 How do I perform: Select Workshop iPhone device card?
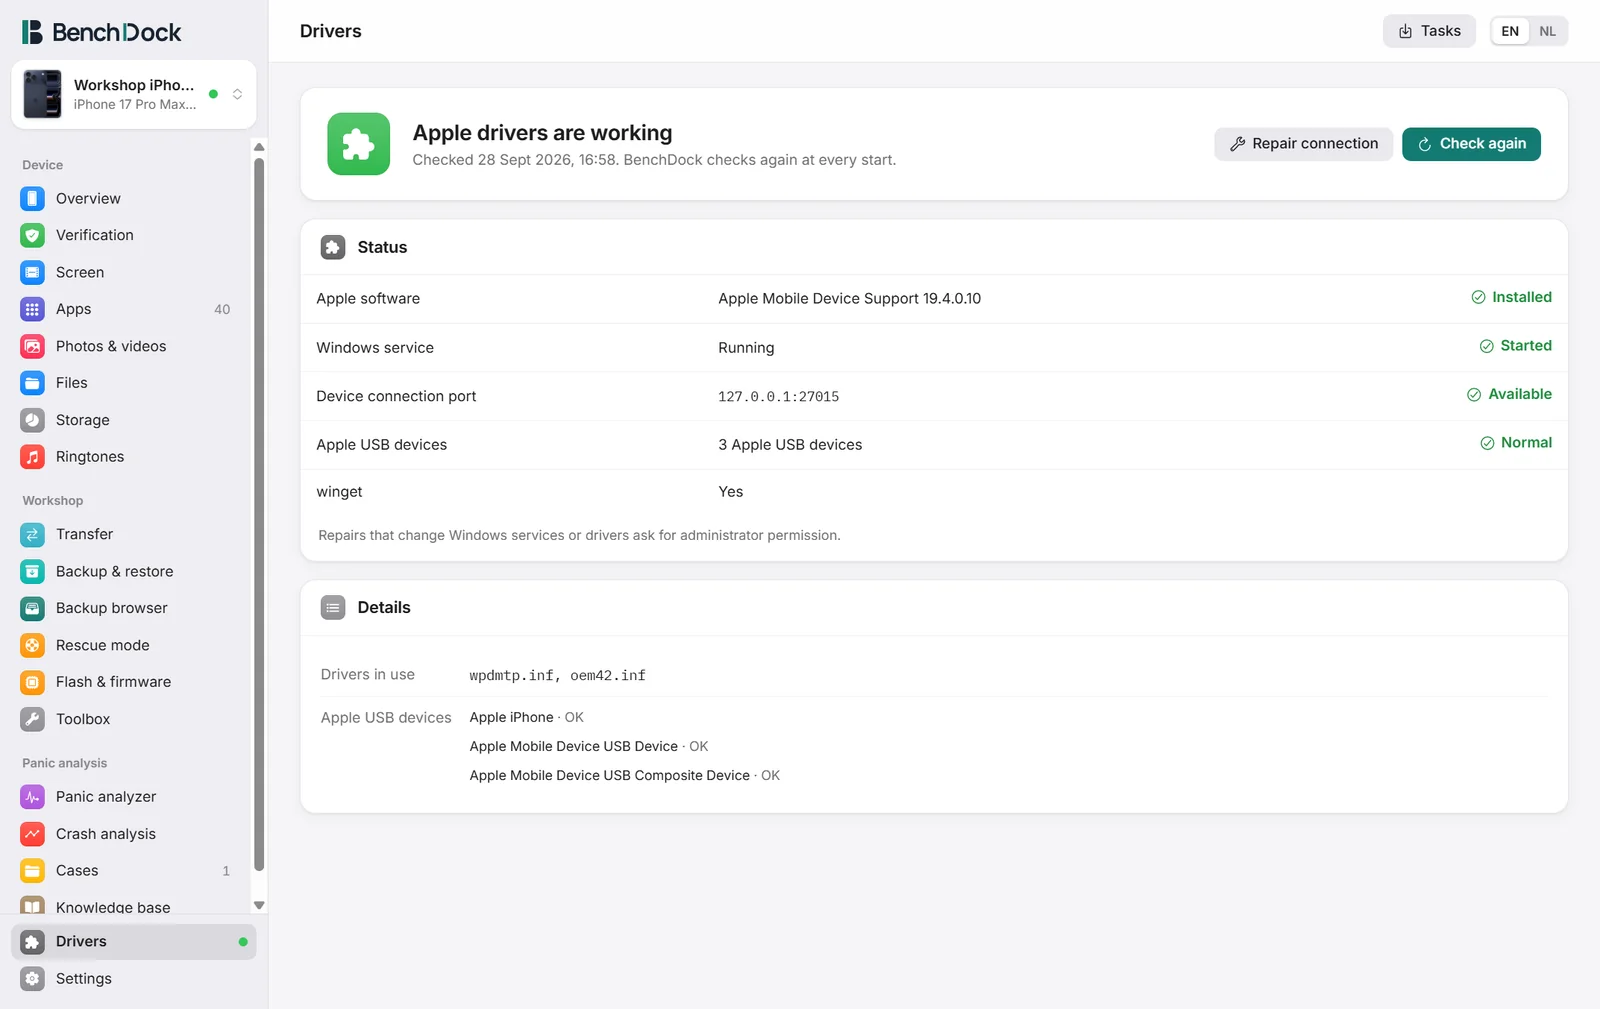(x=134, y=94)
